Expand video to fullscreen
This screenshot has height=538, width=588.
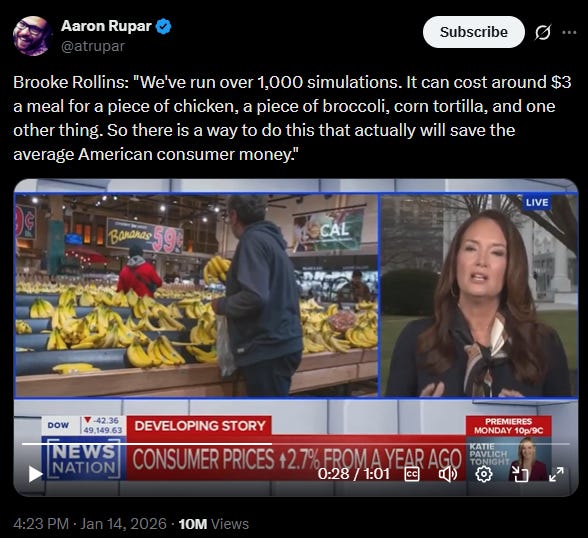(x=556, y=475)
